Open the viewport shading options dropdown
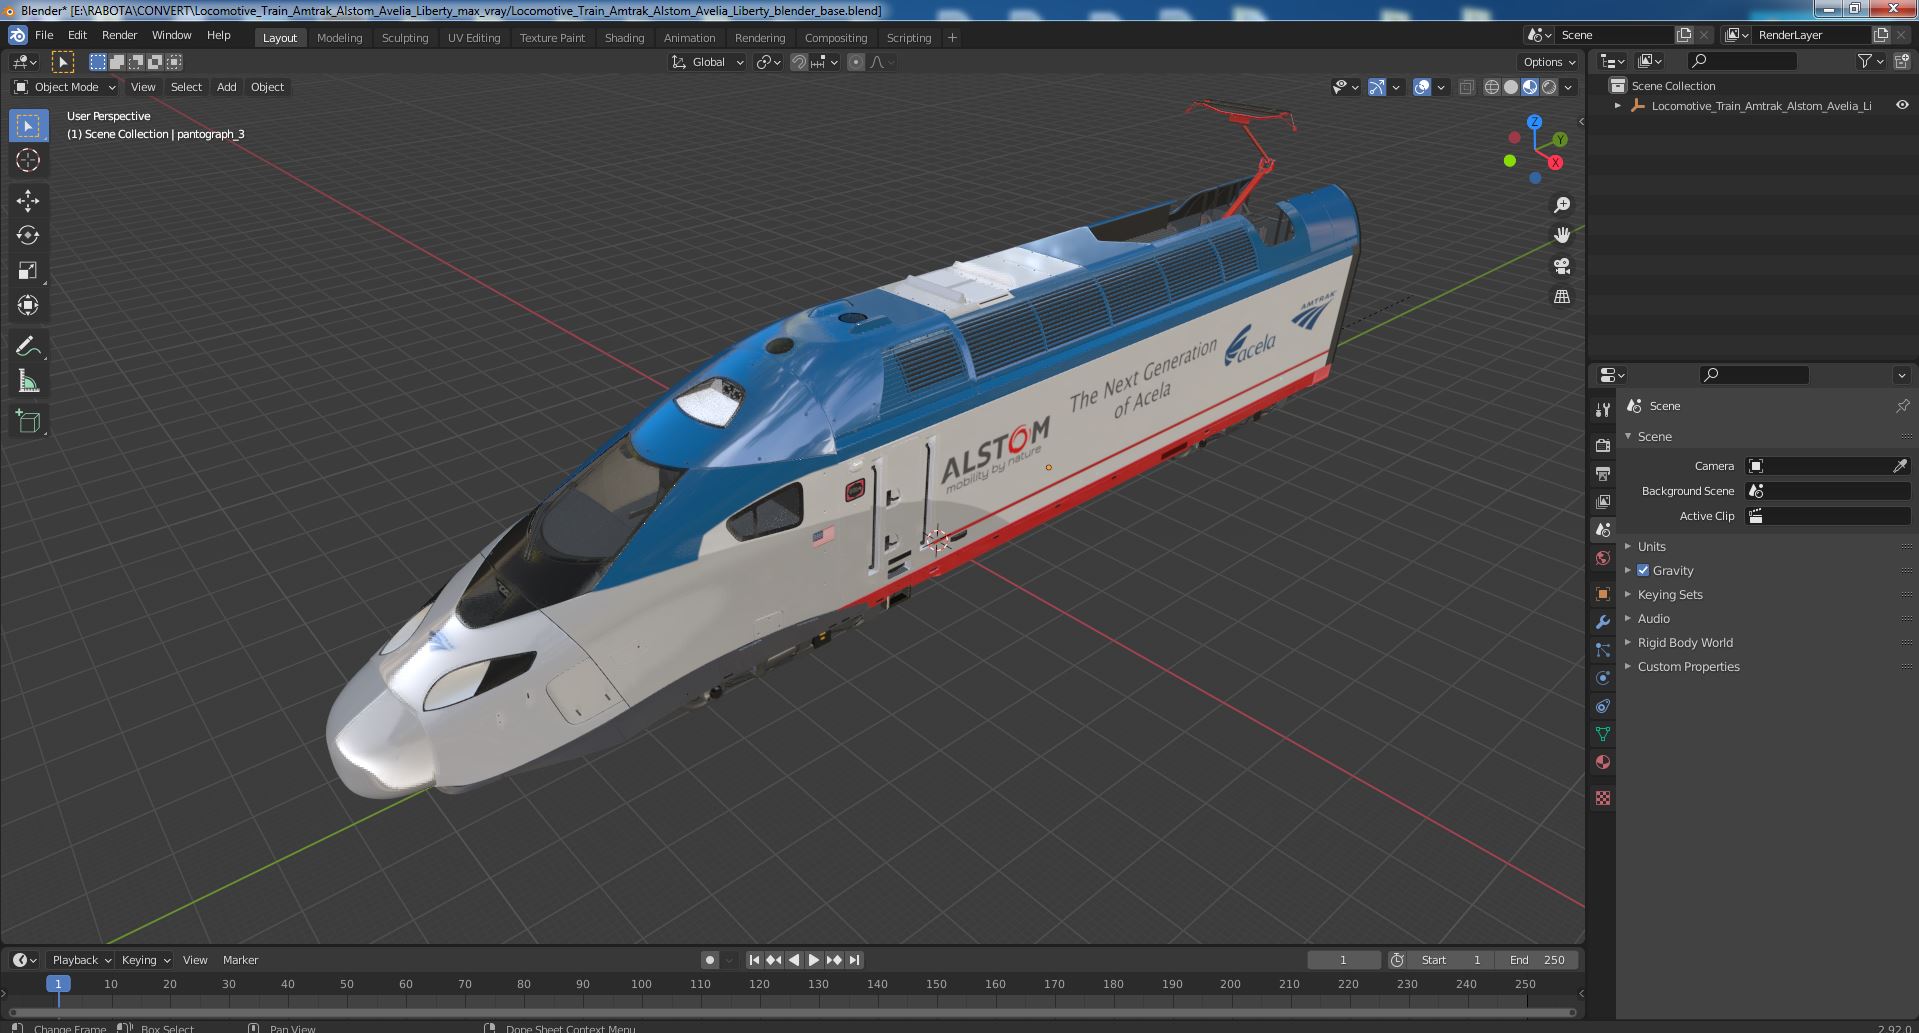 (x=1568, y=87)
